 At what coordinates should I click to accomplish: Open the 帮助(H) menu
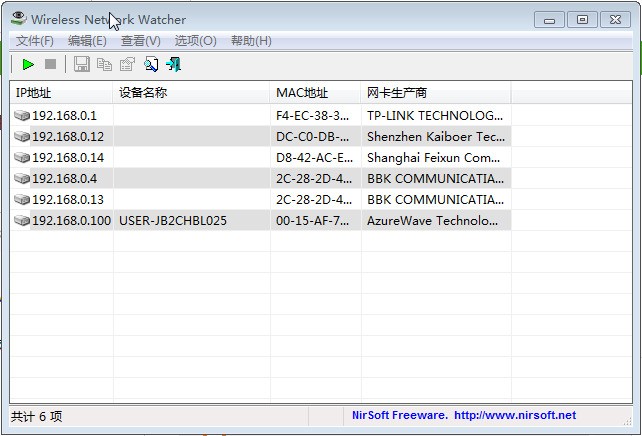251,41
